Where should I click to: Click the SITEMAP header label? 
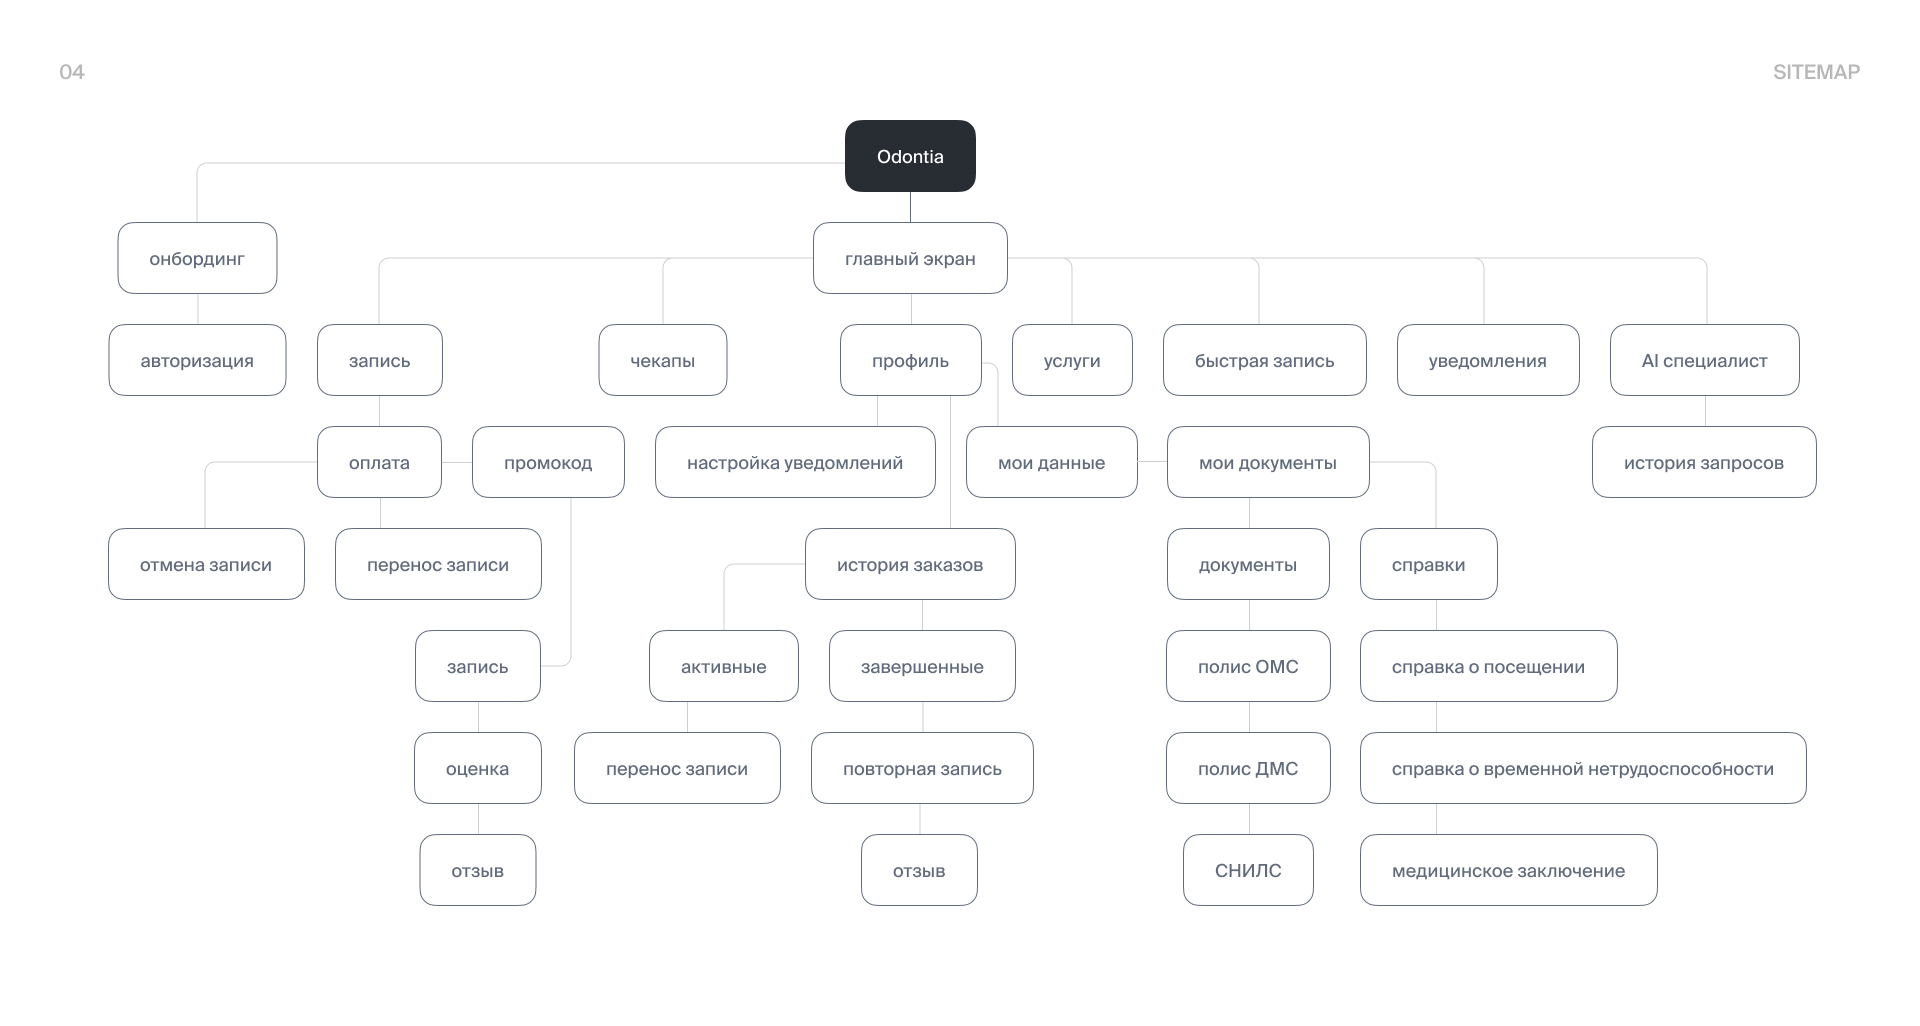tap(1816, 72)
